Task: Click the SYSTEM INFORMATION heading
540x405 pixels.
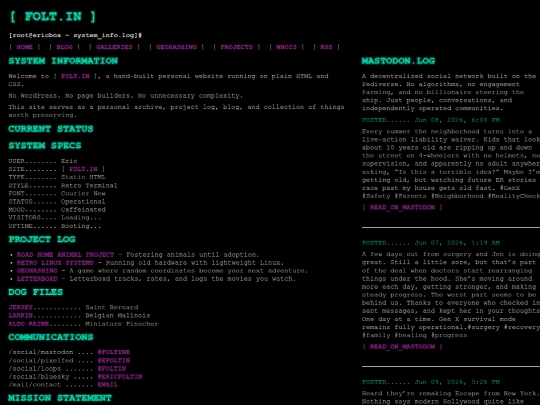Action: tap(63, 61)
